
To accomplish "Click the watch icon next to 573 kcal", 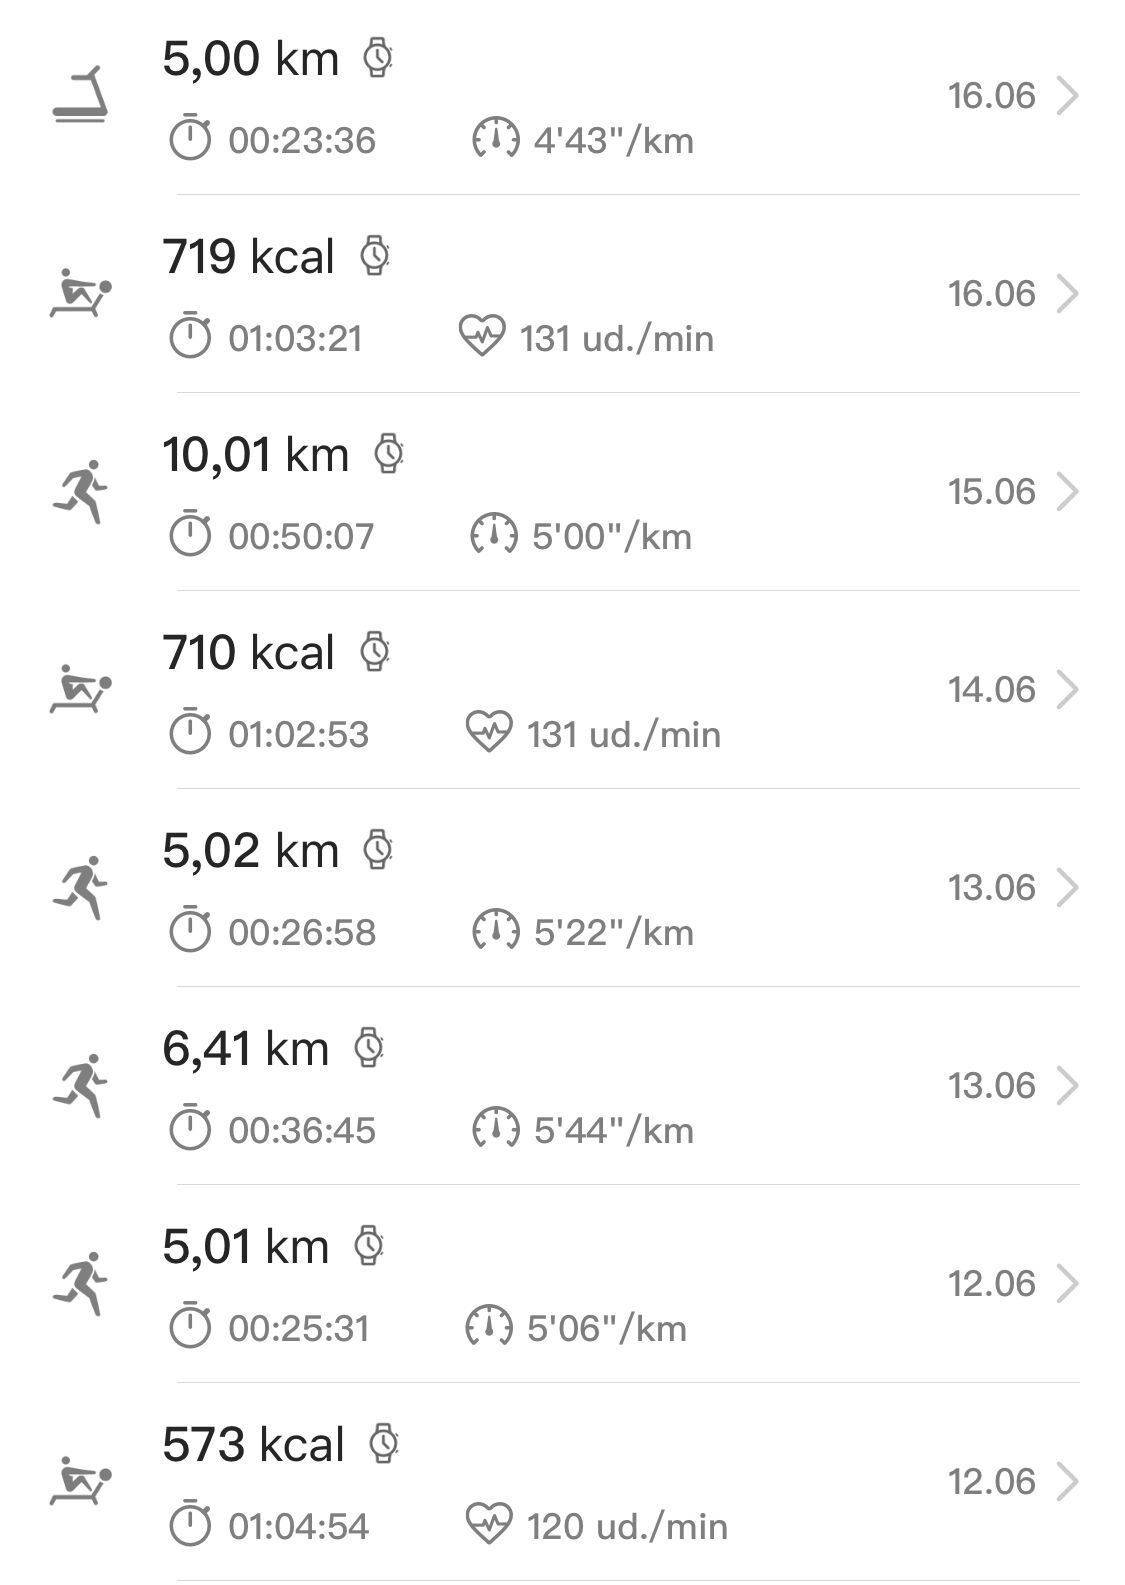I will pyautogui.click(x=384, y=1443).
